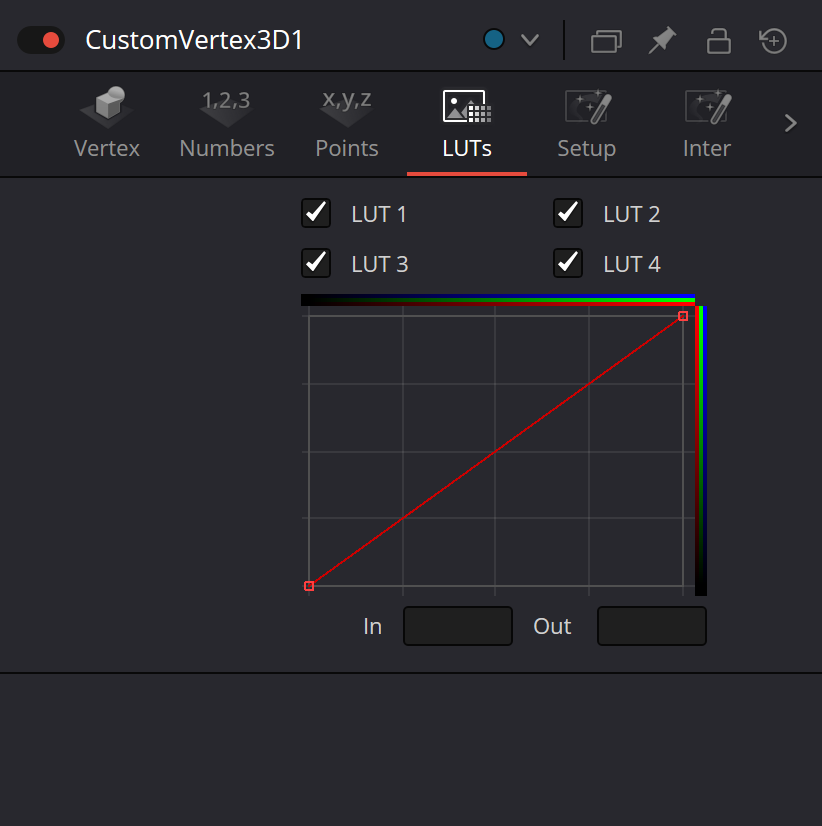
Task: Open the node color dropdown chevron
Action: pyautogui.click(x=530, y=40)
